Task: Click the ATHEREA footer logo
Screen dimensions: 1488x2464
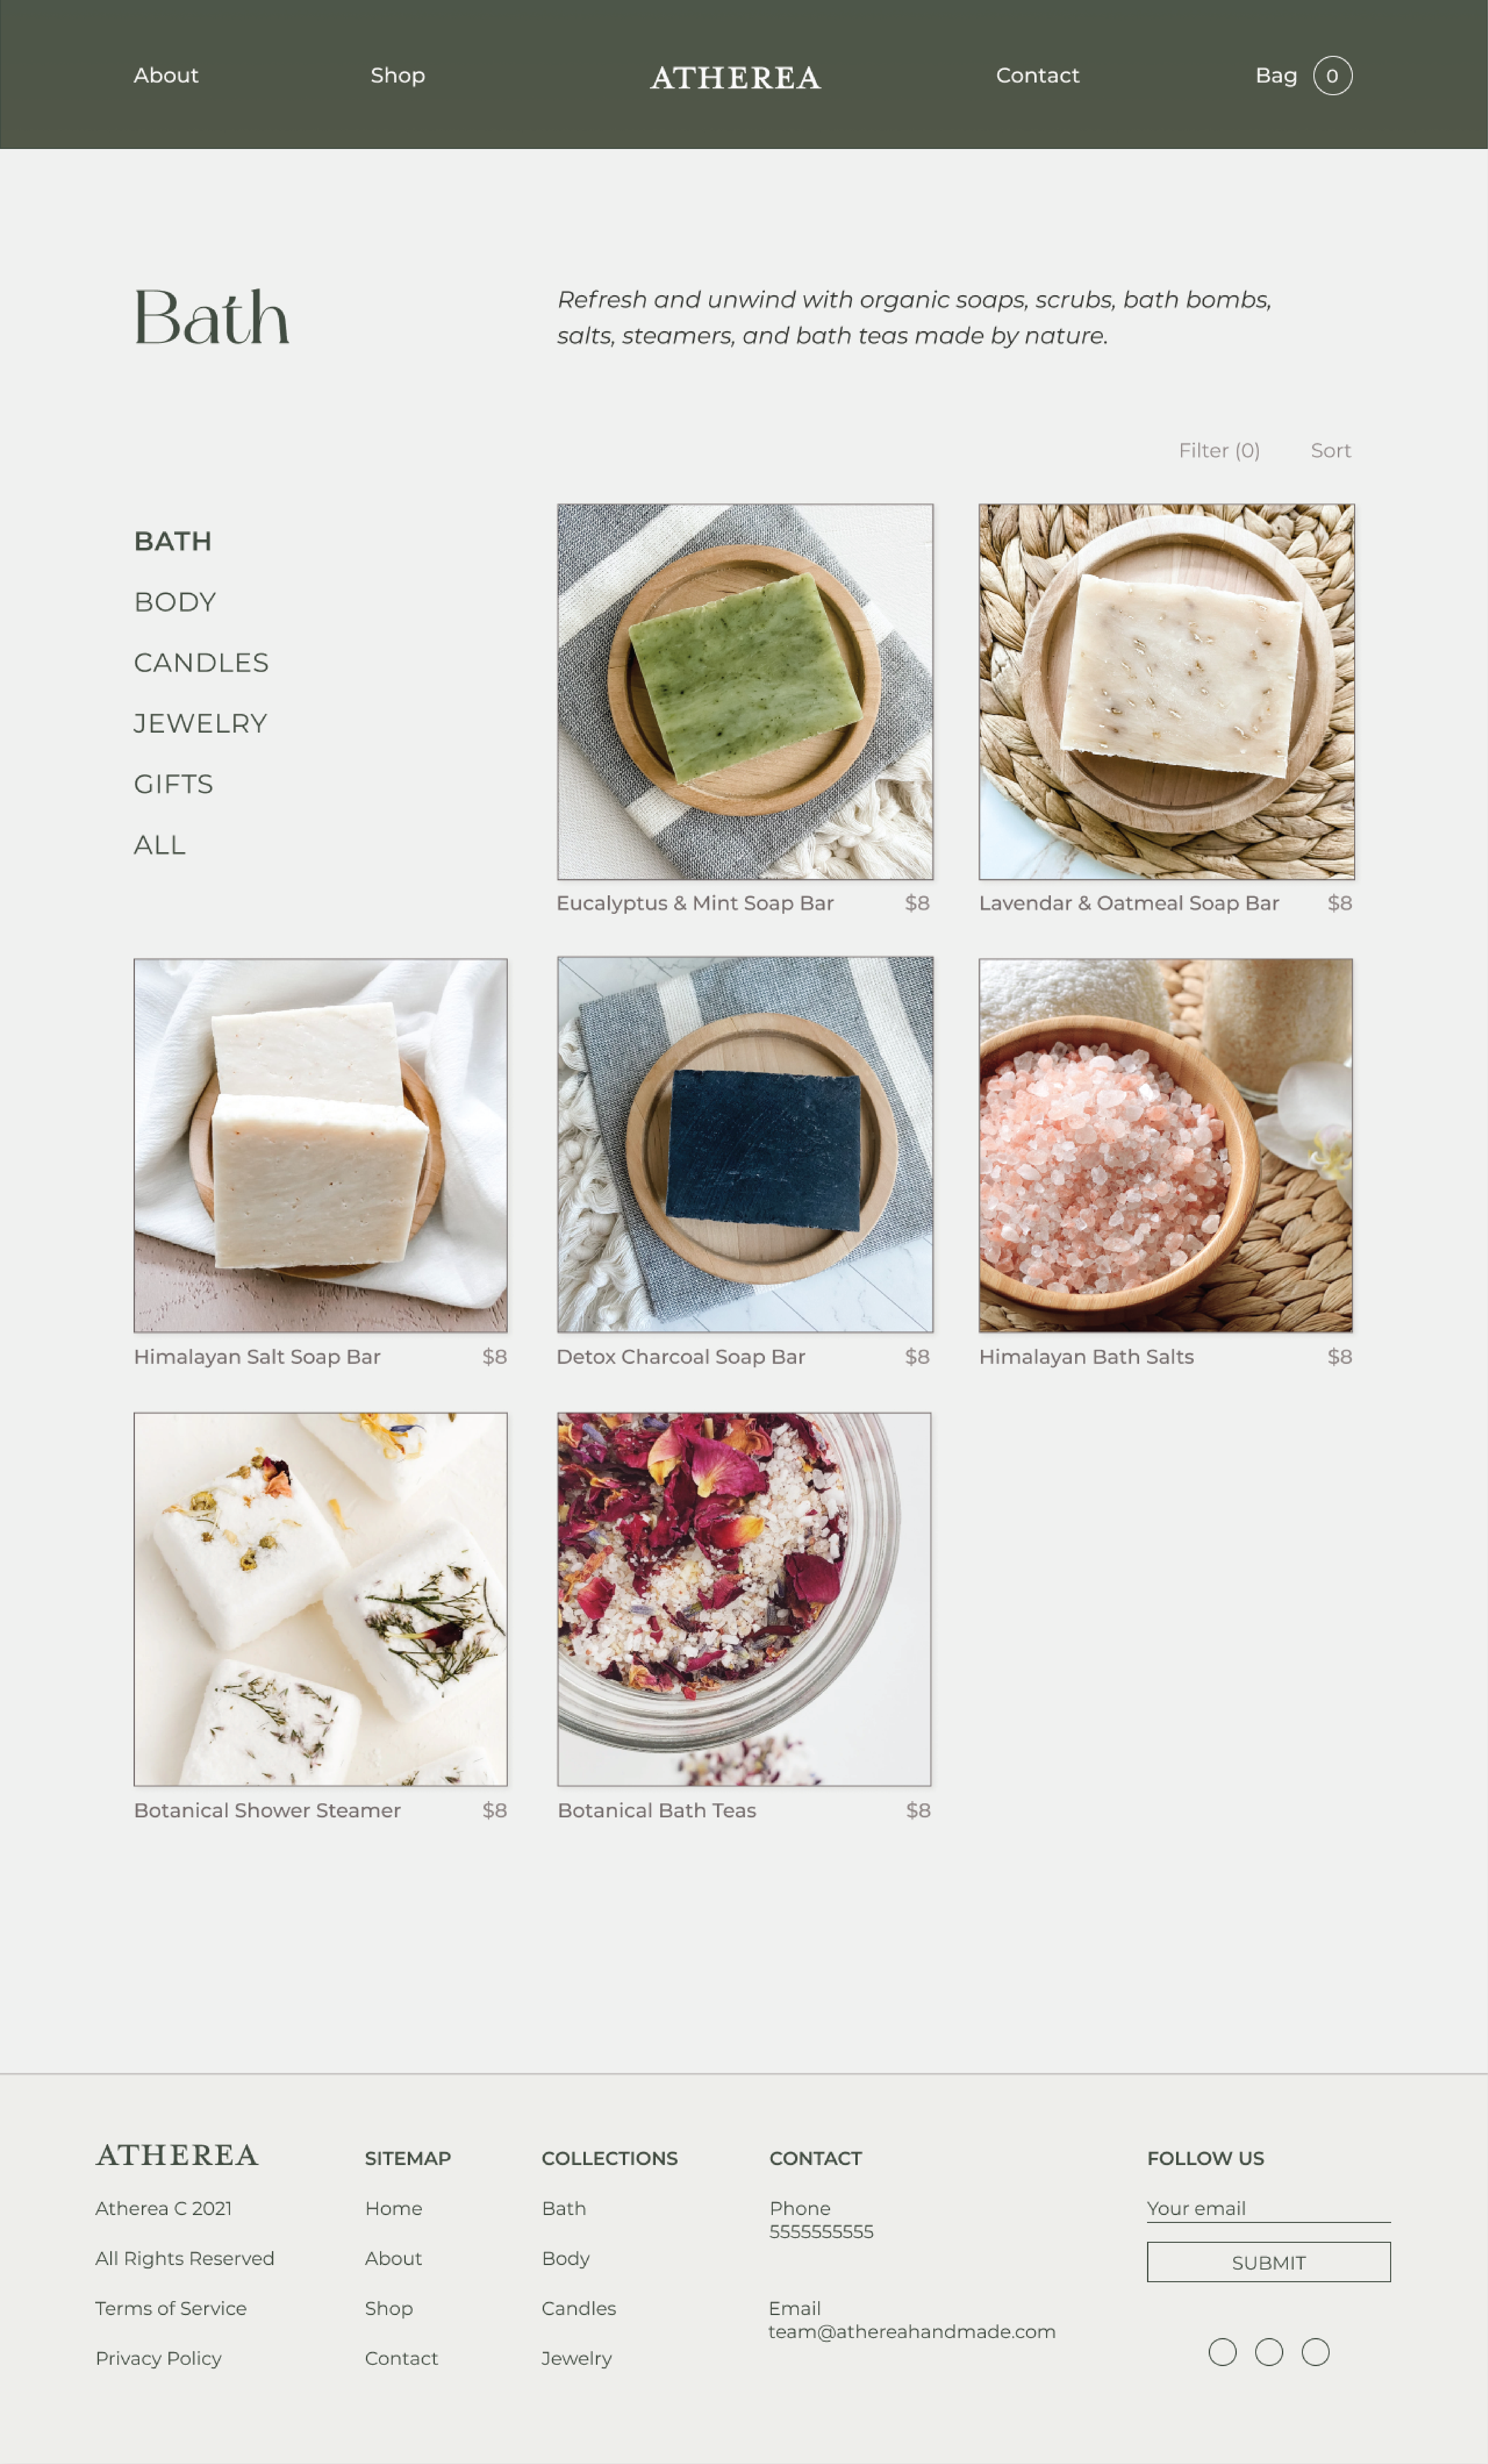Action: [x=177, y=2155]
